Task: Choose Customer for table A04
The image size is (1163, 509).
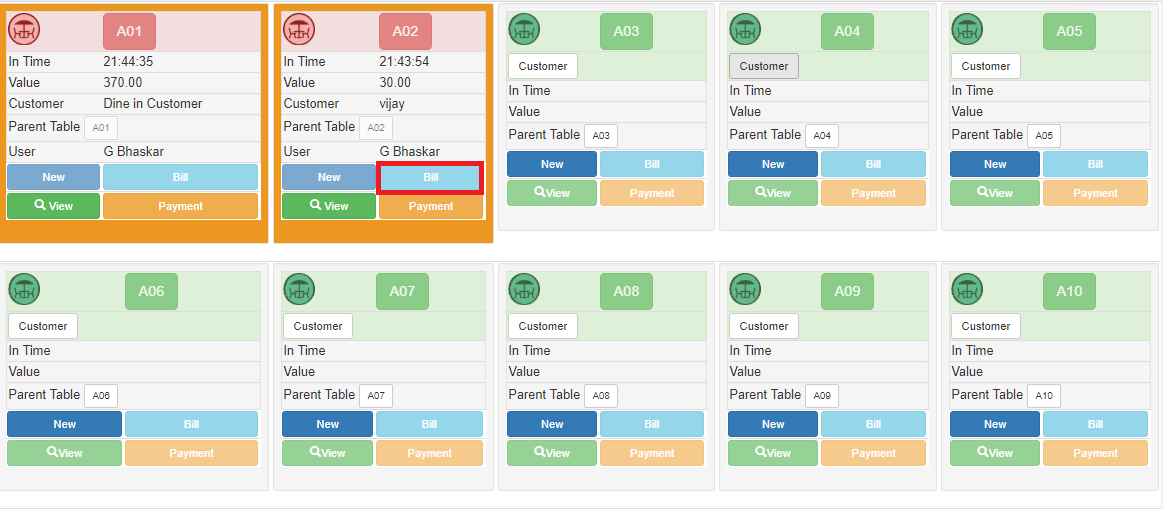Action: click(x=764, y=66)
